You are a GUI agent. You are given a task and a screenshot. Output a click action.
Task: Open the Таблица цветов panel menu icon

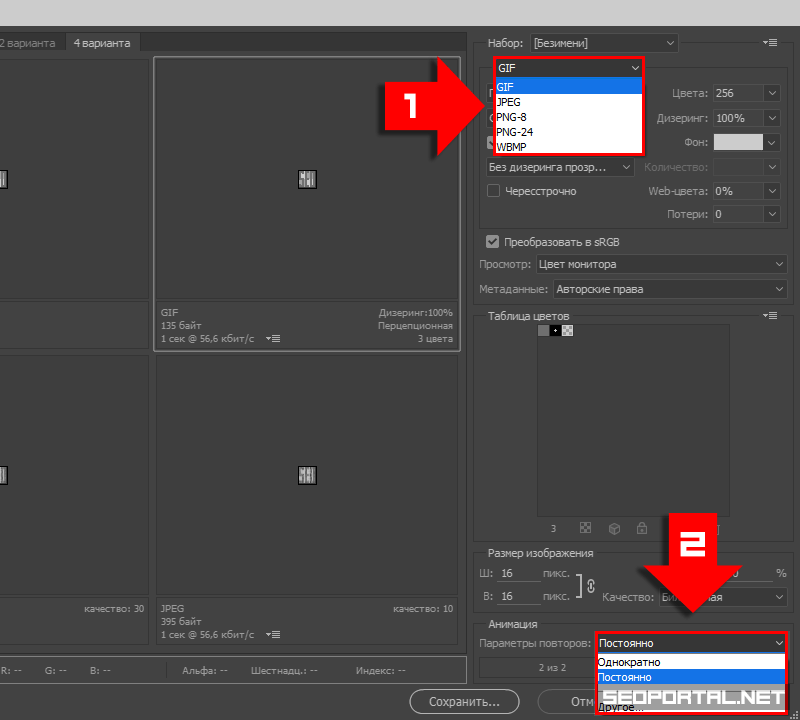769,316
